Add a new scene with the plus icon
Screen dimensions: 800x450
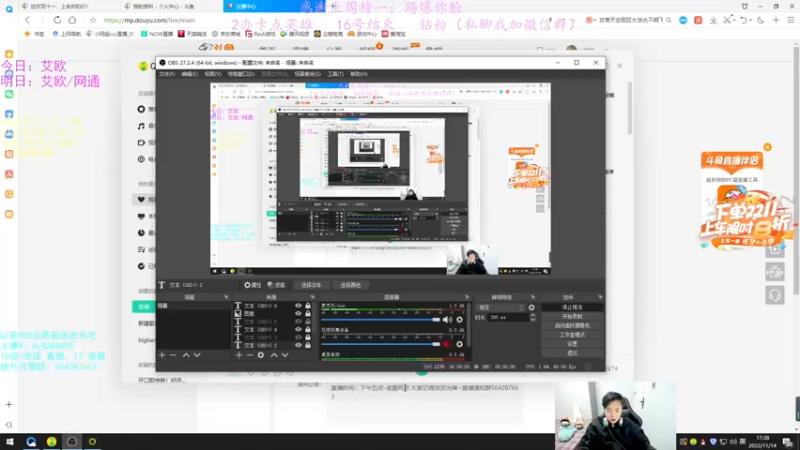(162, 355)
